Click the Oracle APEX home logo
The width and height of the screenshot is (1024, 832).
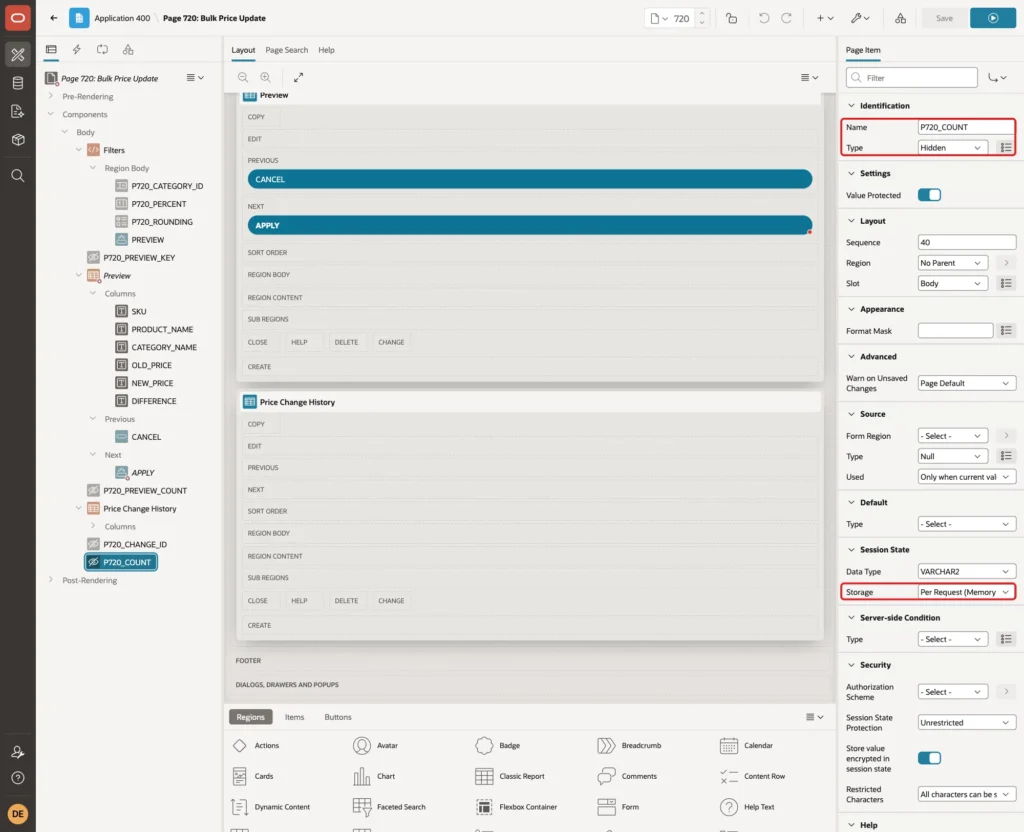18,18
